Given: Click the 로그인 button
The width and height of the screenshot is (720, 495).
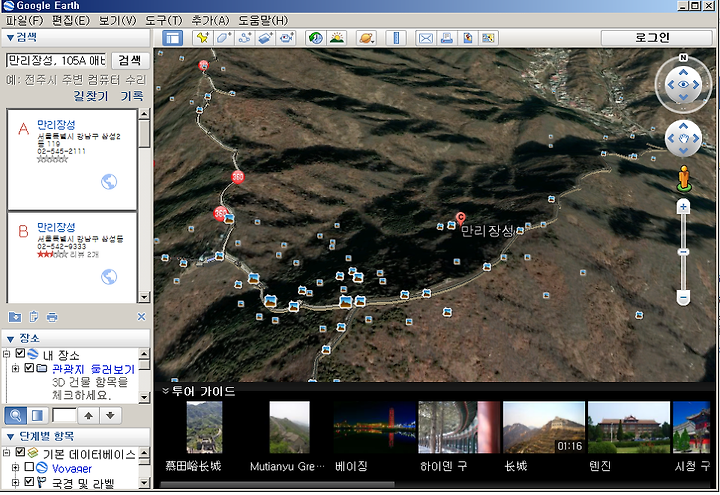Looking at the screenshot, I should pyautogui.click(x=656, y=38).
